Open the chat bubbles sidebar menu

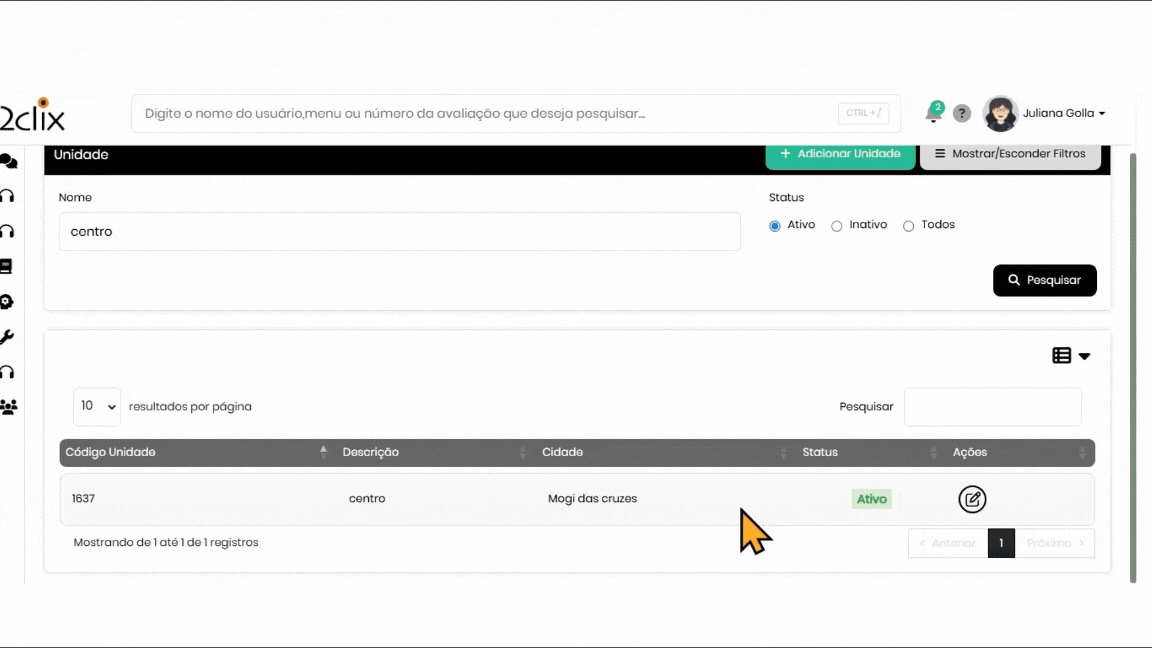tap(9, 161)
